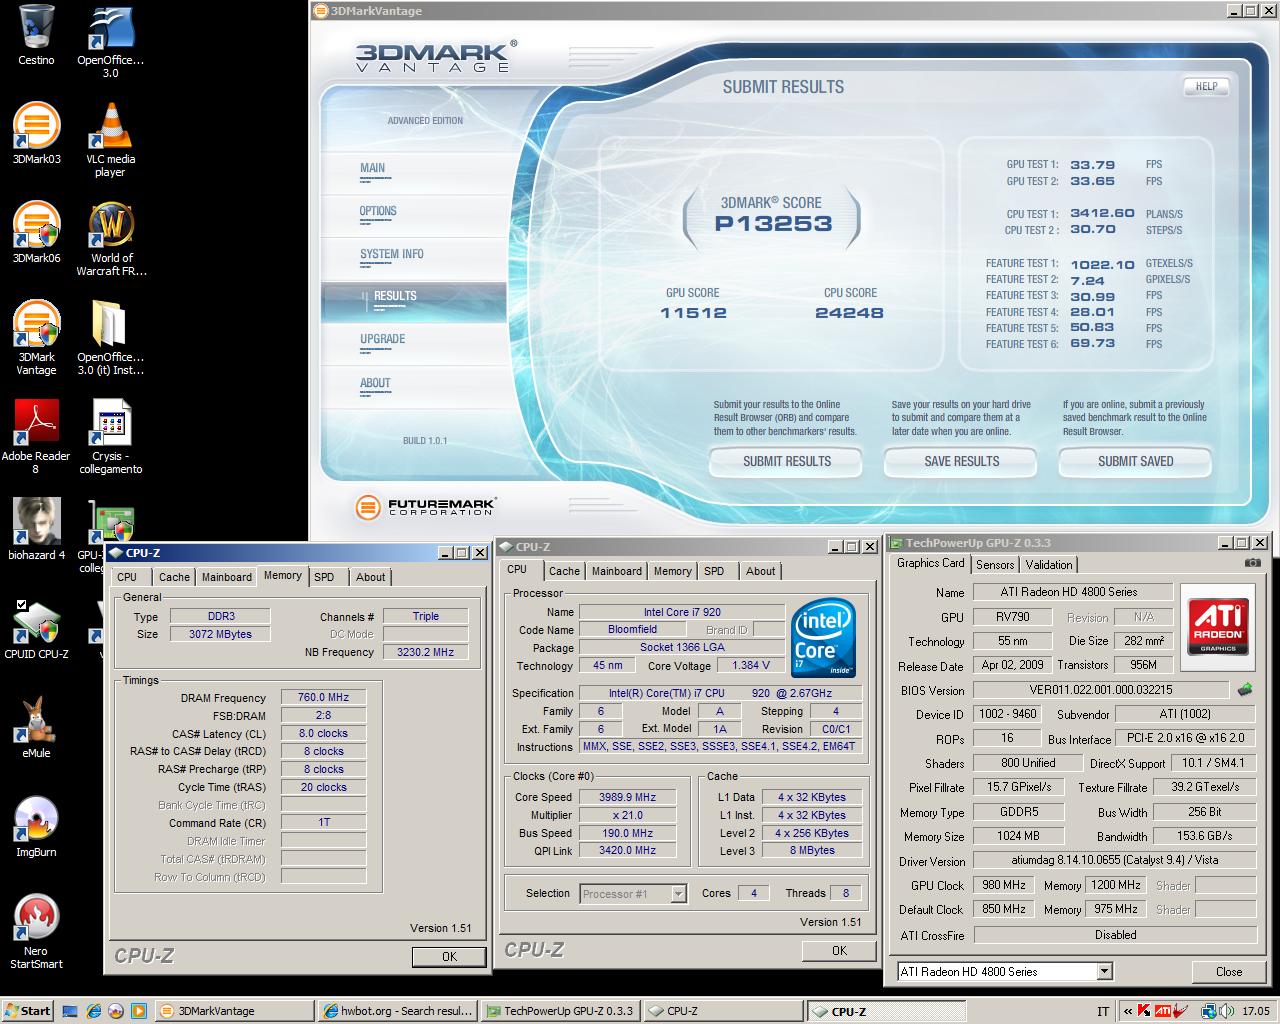Launch World of Warcraft shortcut
The height and width of the screenshot is (1024, 1280).
111,239
